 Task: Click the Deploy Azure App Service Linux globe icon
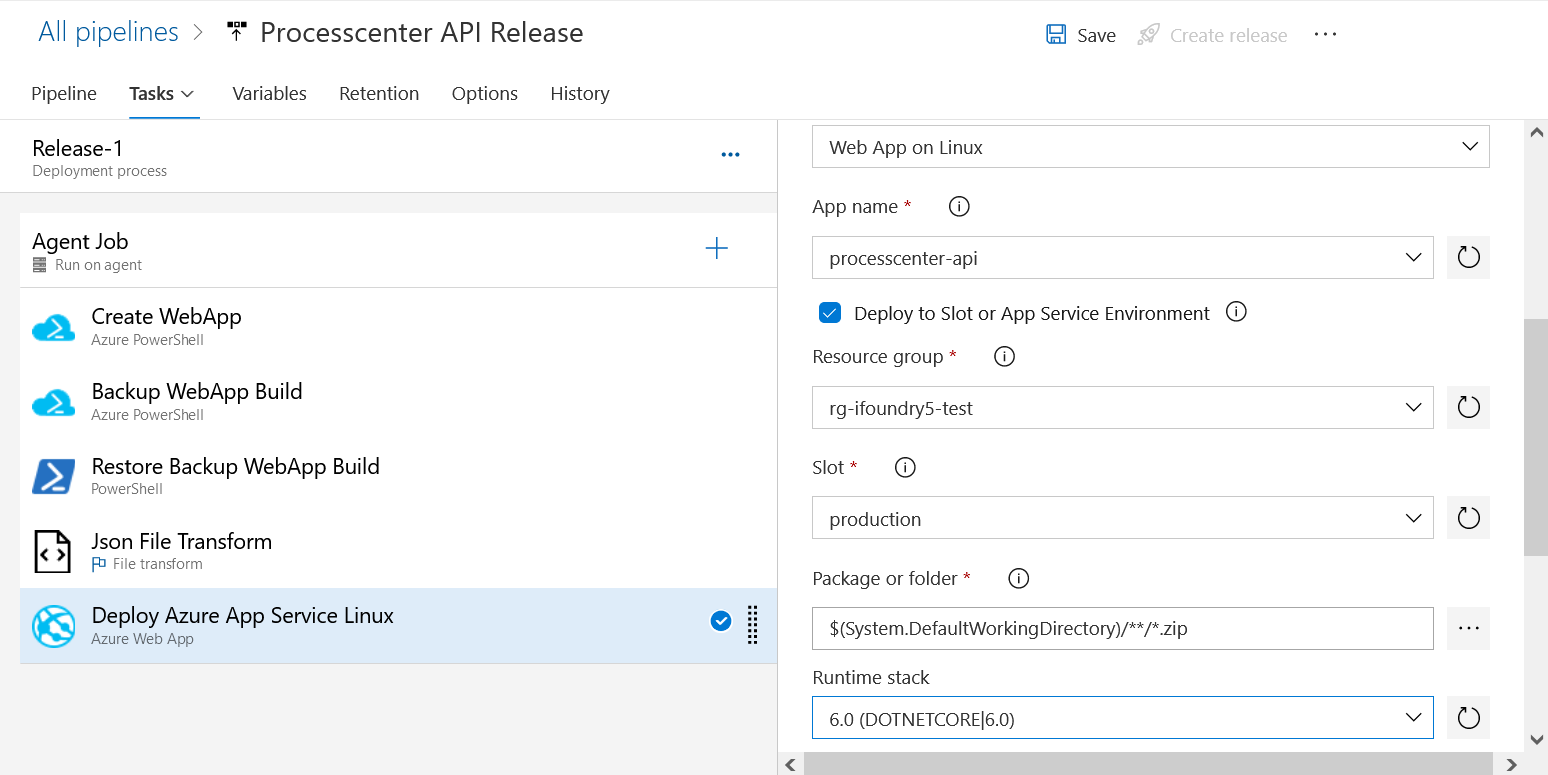(53, 626)
